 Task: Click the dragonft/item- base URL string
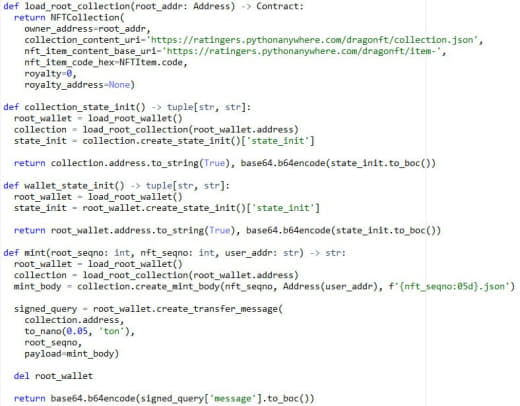click(304, 51)
